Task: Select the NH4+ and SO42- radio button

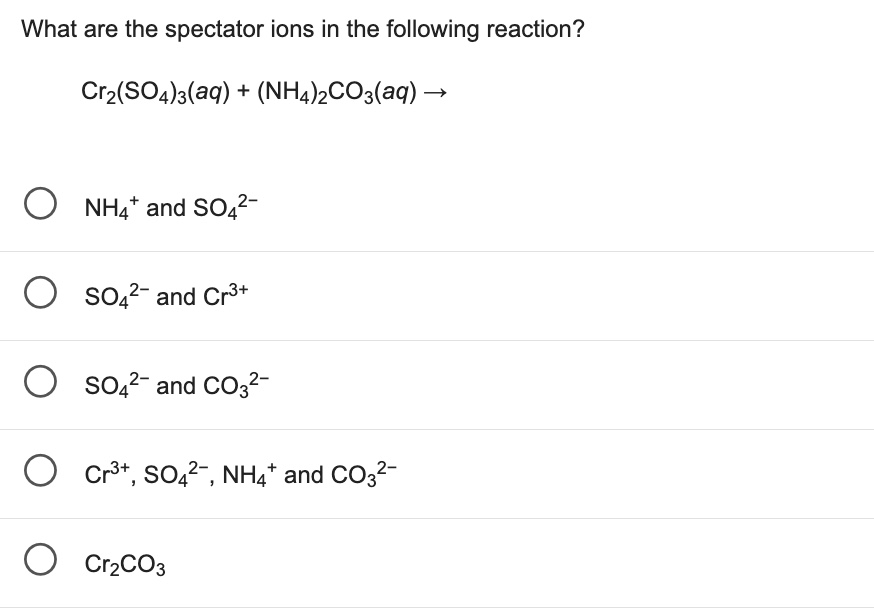Action: (40, 205)
